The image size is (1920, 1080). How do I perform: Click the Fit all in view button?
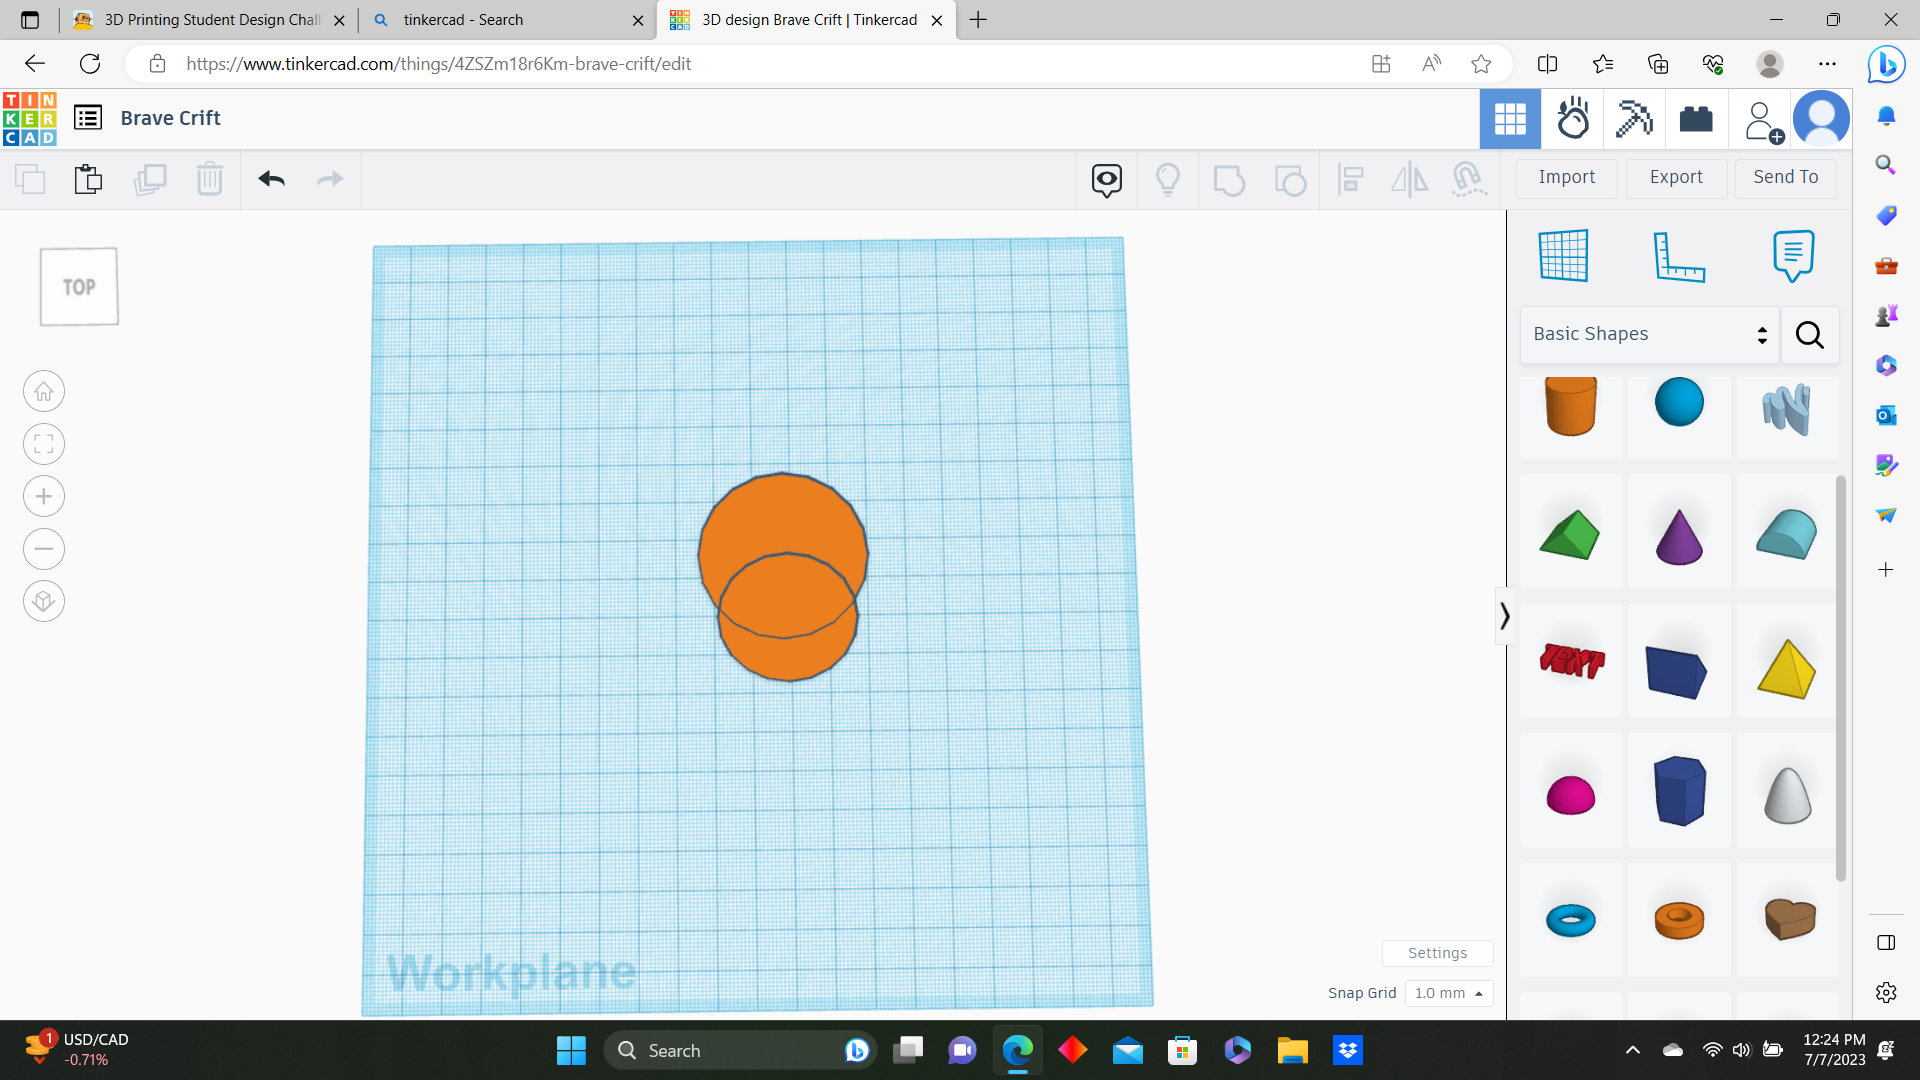point(44,444)
